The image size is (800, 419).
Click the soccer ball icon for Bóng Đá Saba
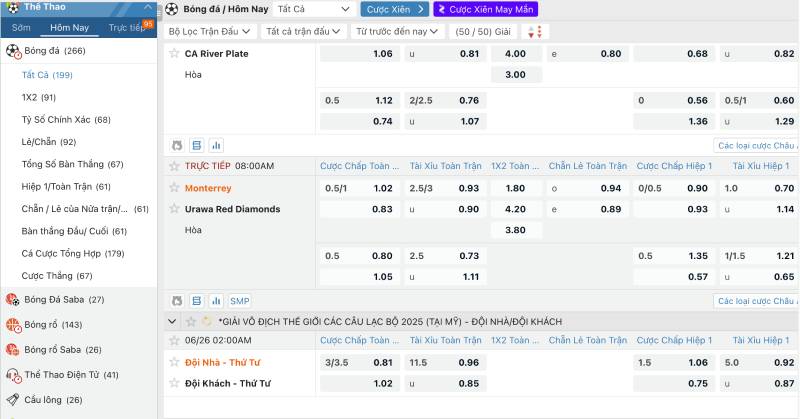(x=13, y=299)
